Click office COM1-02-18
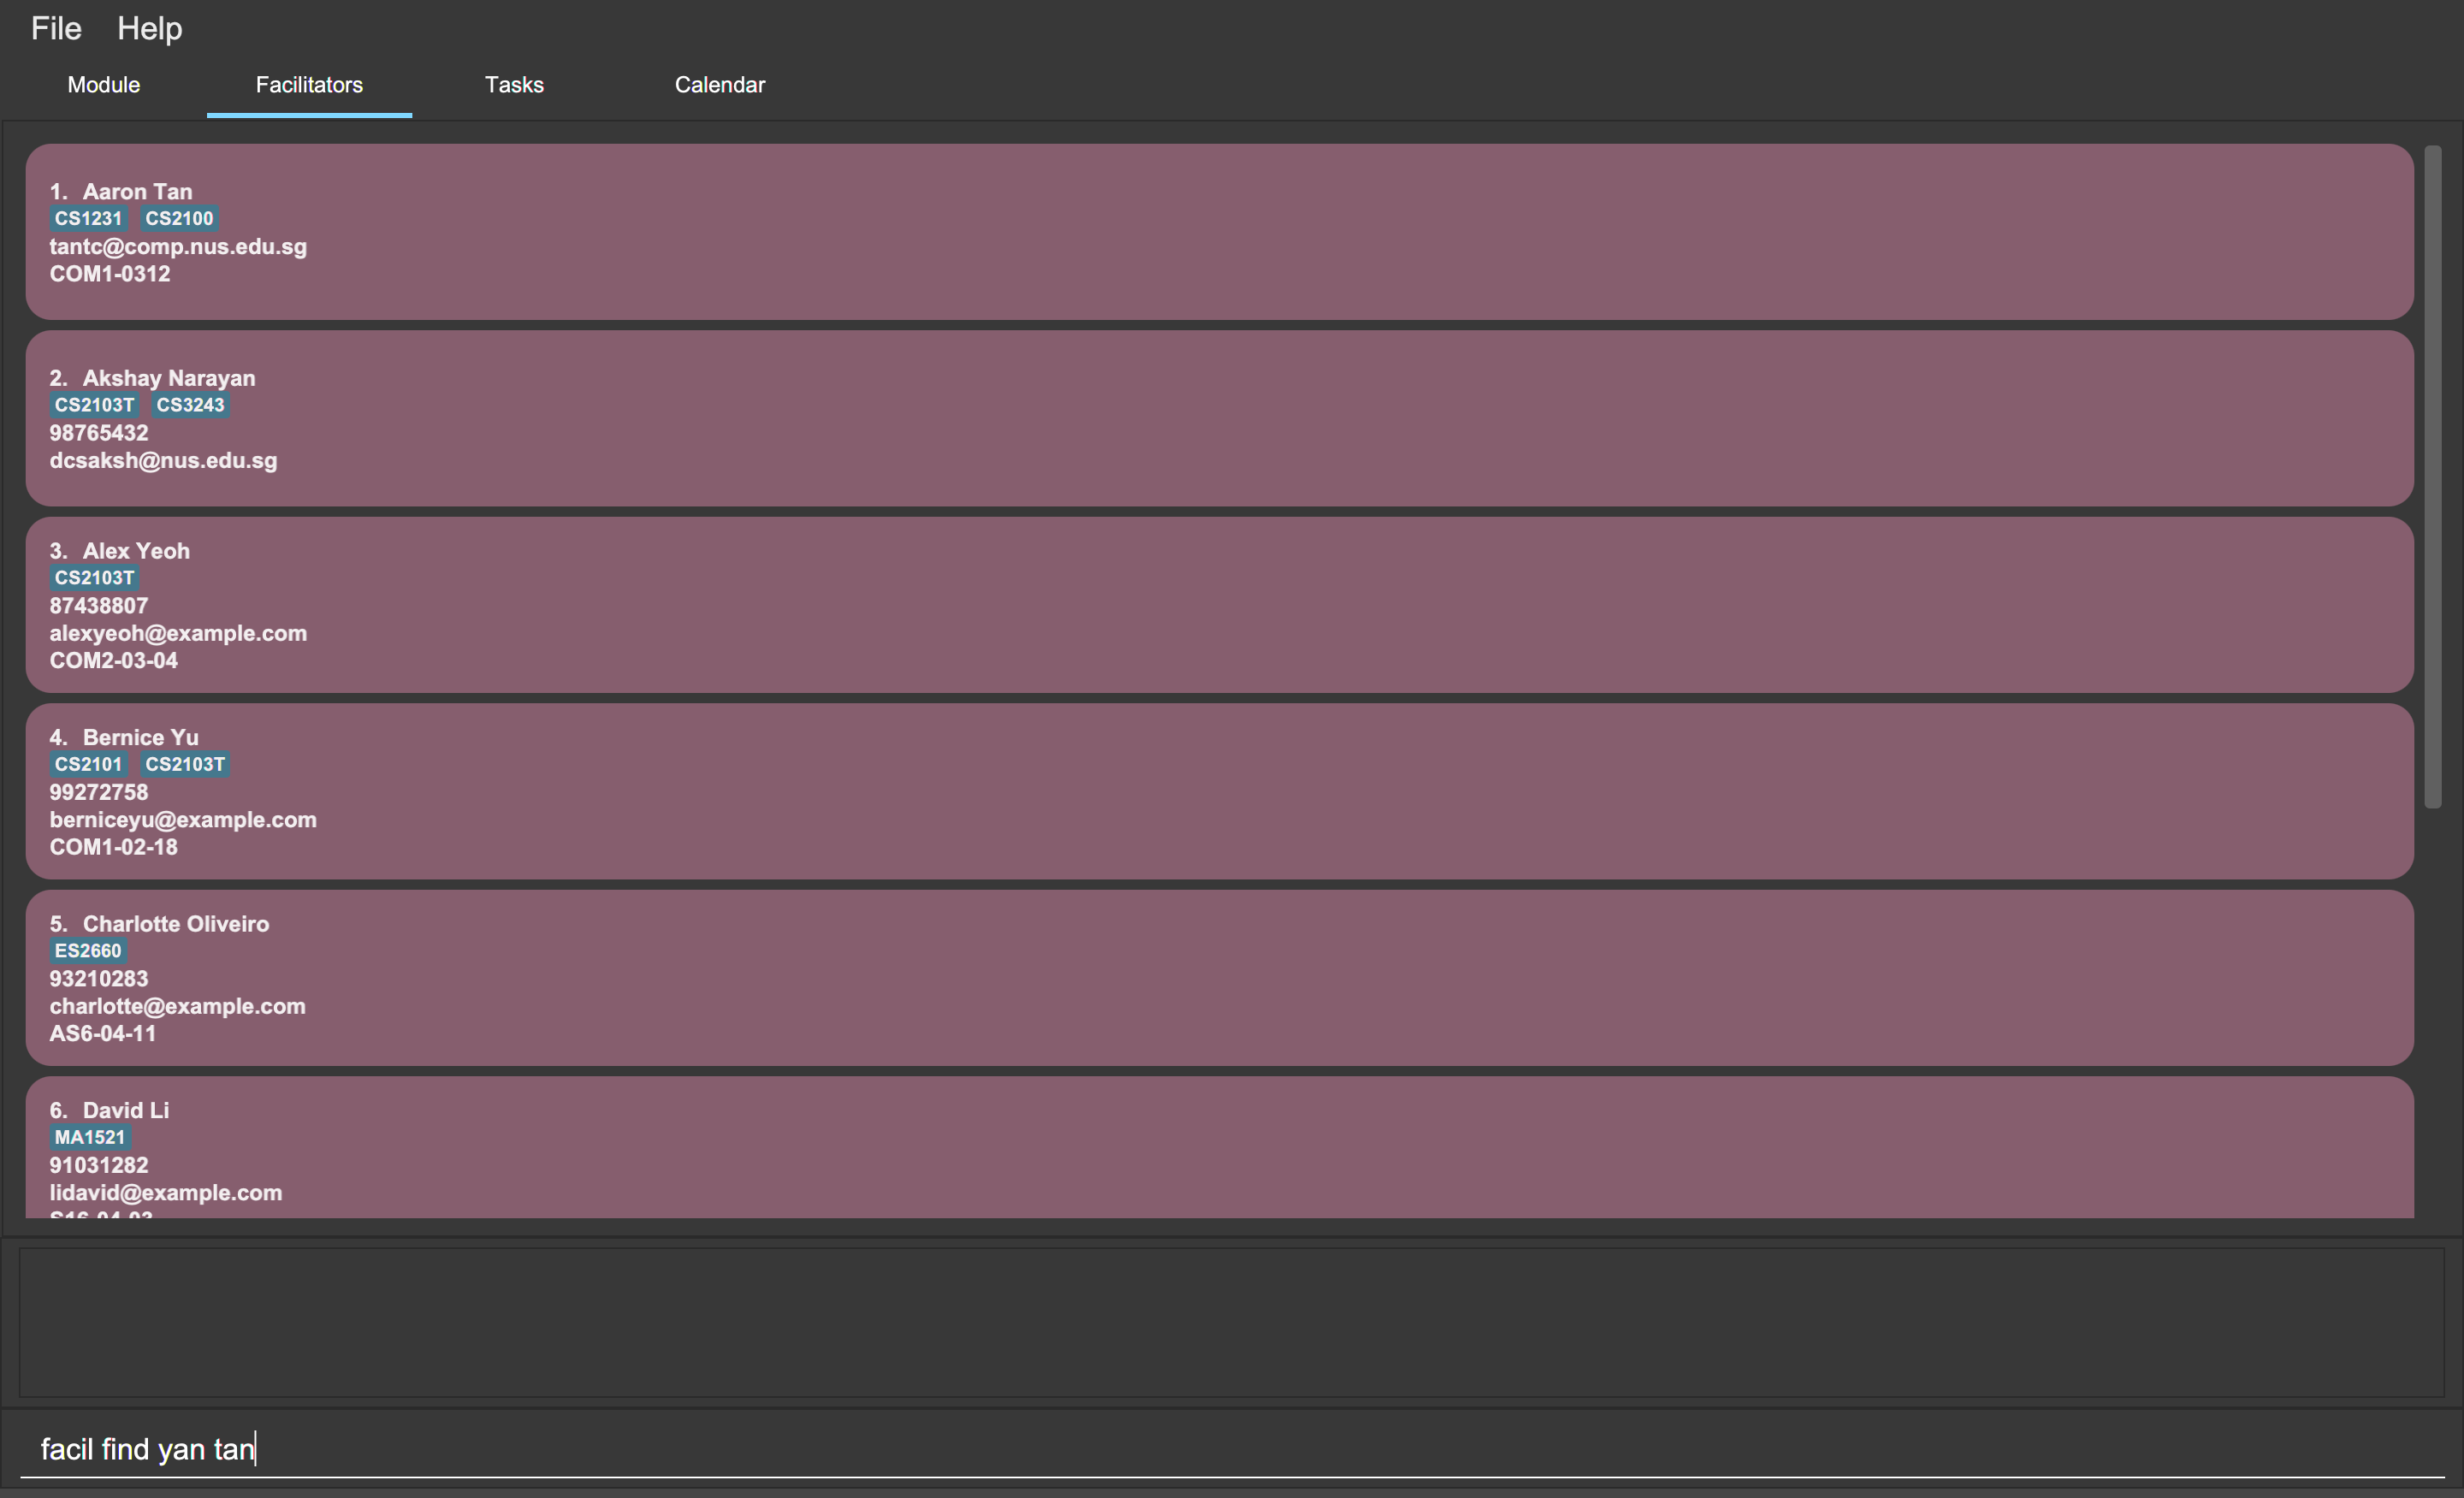2464x1498 pixels. [114, 847]
